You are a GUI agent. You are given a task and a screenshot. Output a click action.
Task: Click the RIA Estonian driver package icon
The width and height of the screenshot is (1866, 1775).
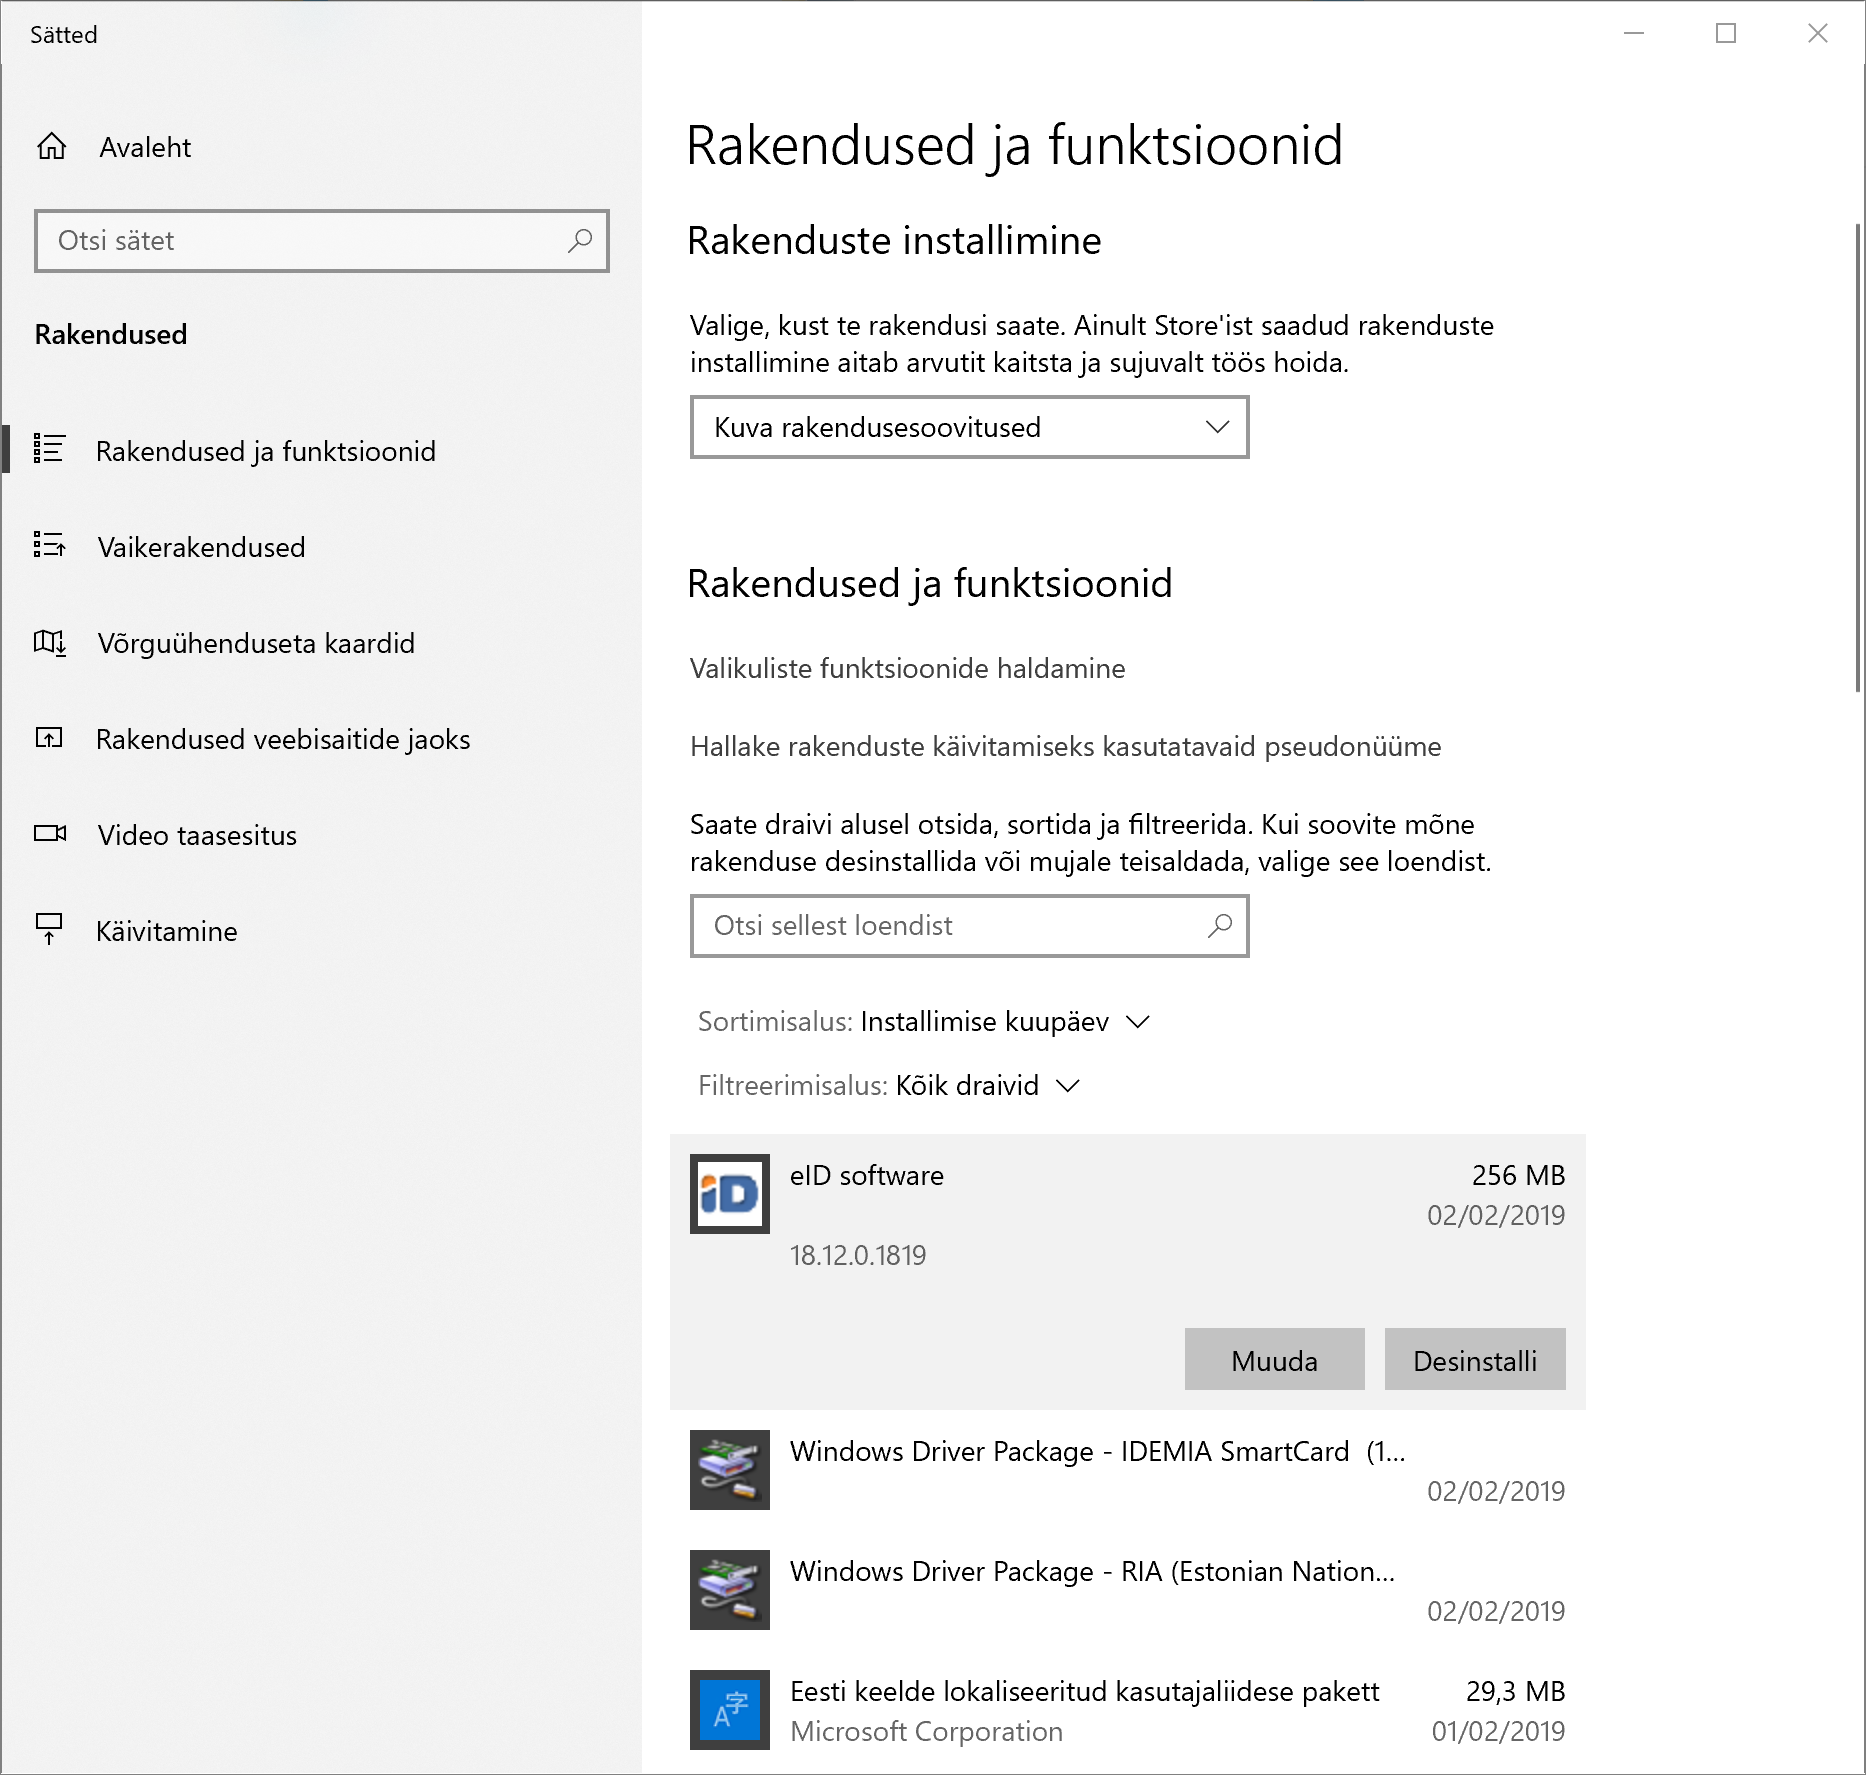pyautogui.click(x=729, y=1590)
